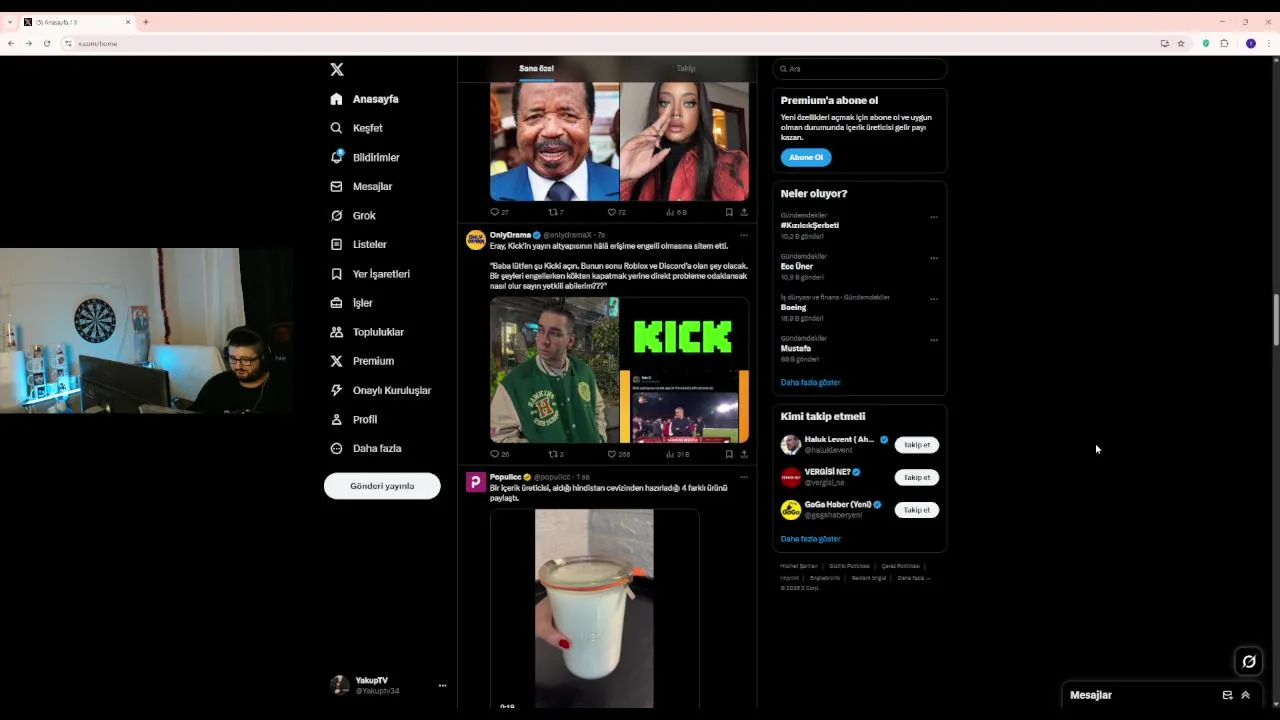Open Keşfet explore page
The height and width of the screenshot is (720, 1280).
[357, 128]
